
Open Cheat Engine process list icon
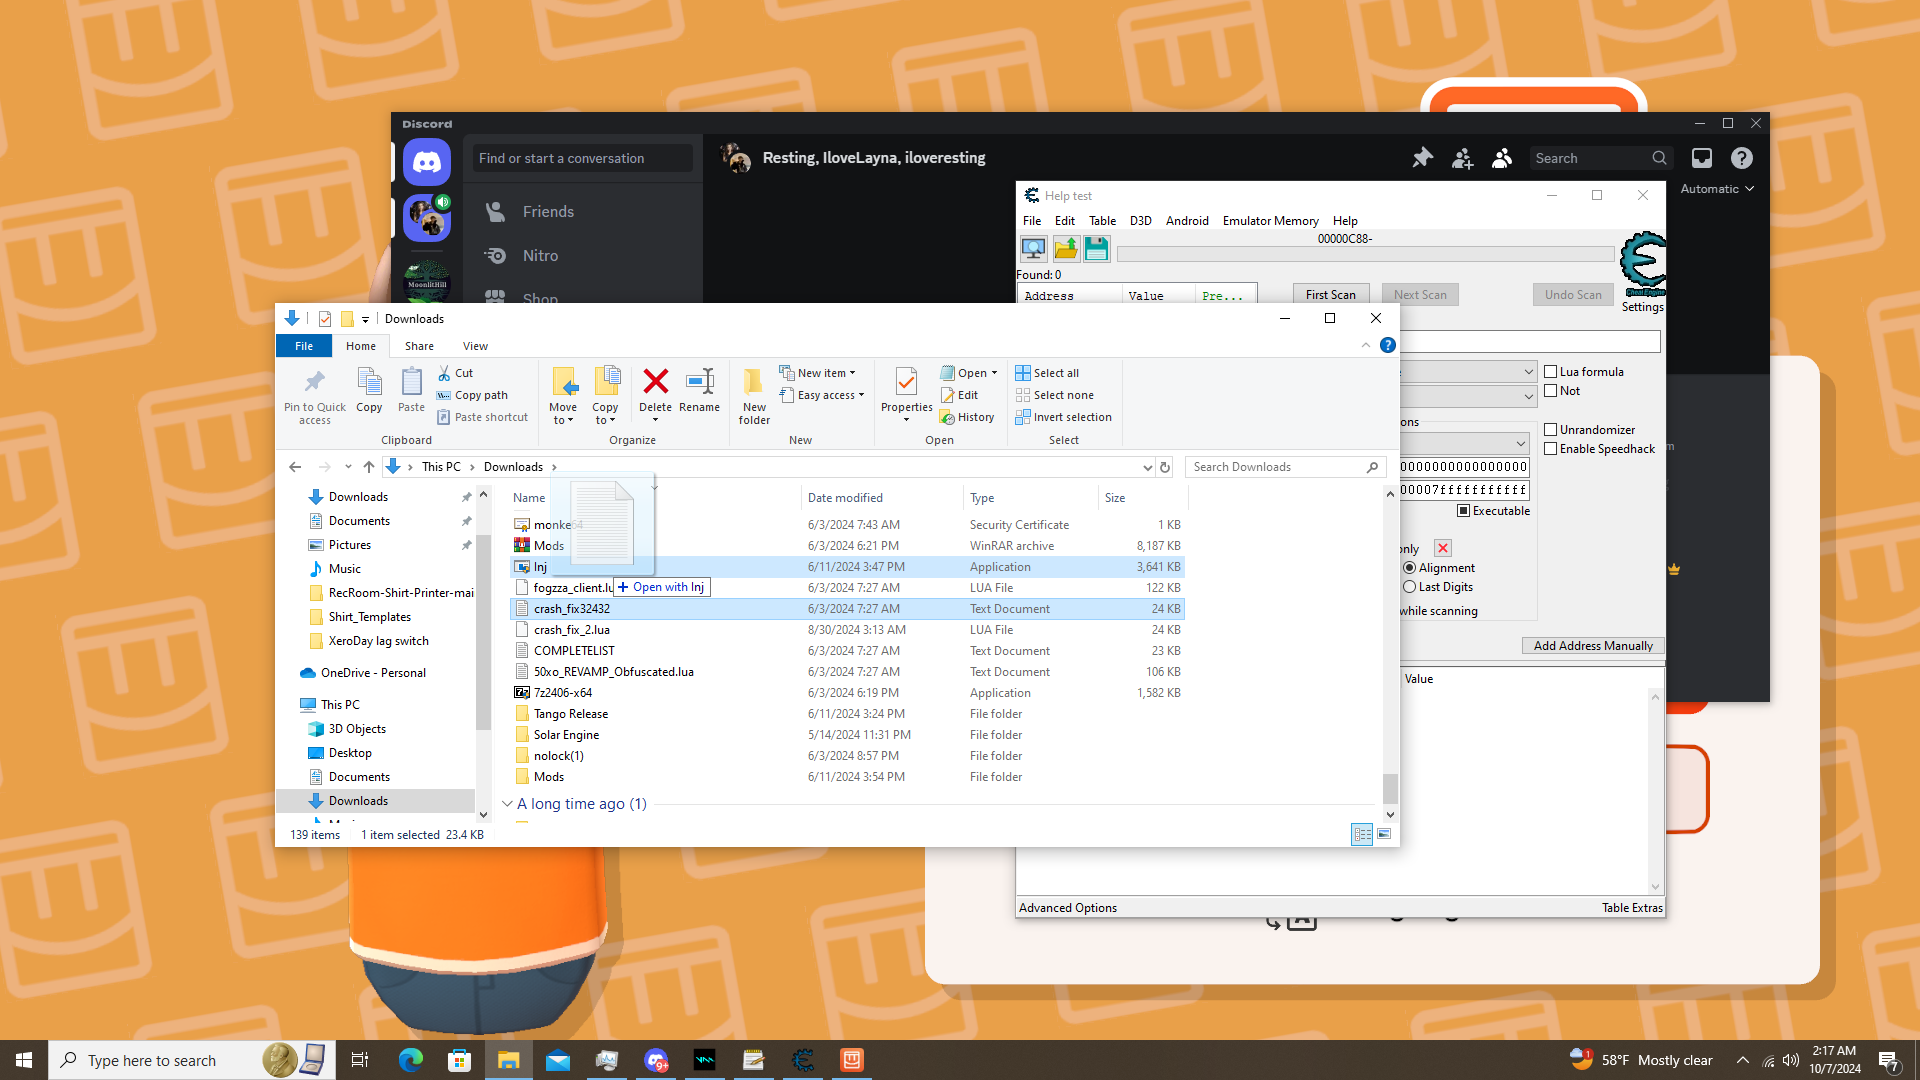pos(1033,249)
